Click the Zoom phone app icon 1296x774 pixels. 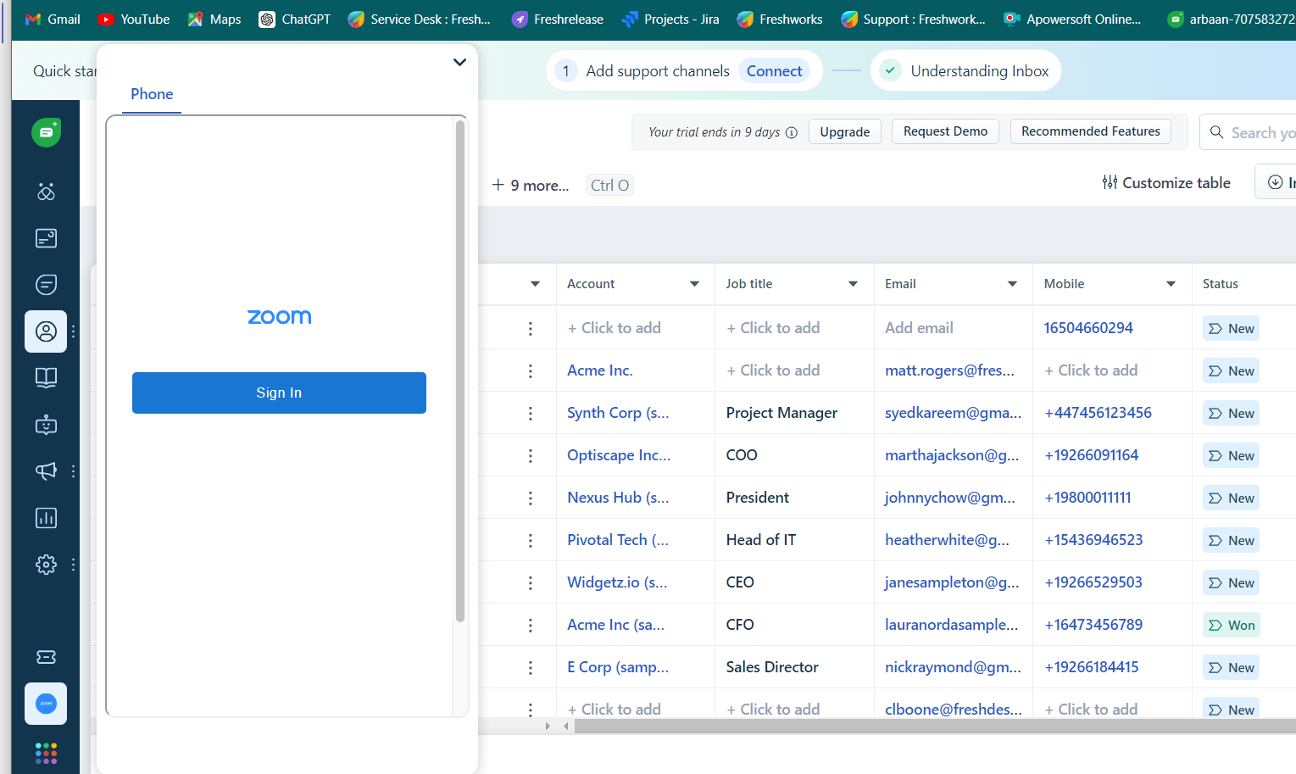(x=46, y=704)
